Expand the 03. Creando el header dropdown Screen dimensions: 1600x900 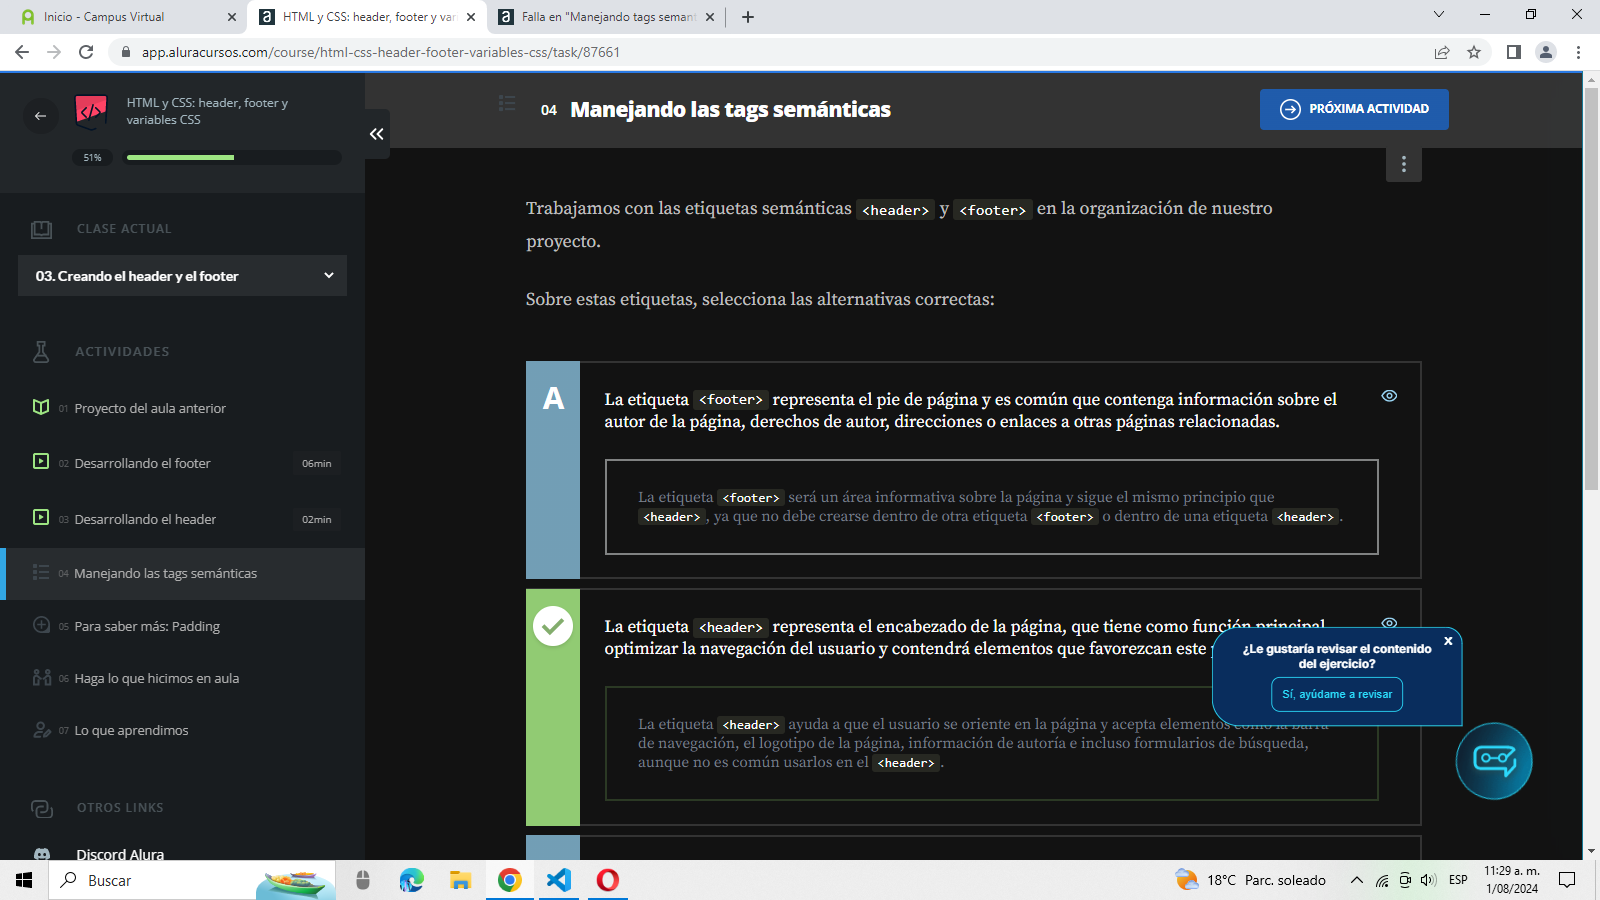[182, 276]
